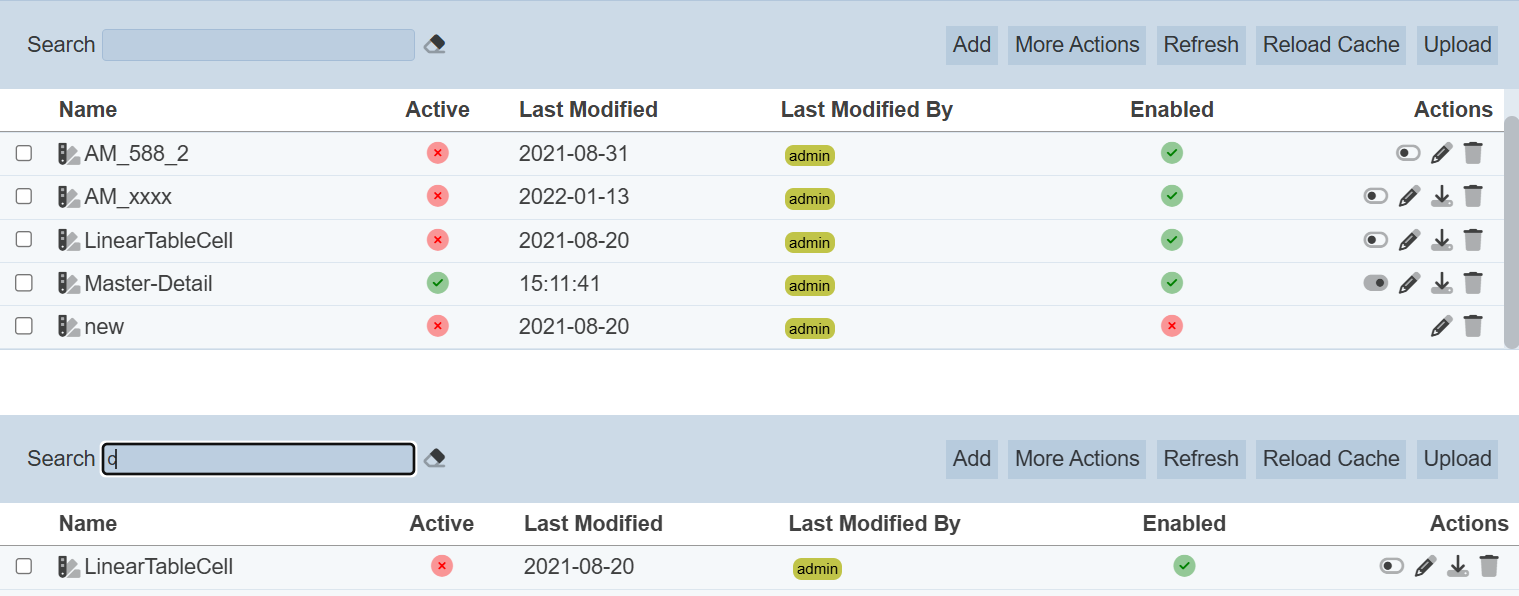This screenshot has height=596, width=1519.
Task: Check the 'new' row checkbox
Action: pyautogui.click(x=24, y=326)
